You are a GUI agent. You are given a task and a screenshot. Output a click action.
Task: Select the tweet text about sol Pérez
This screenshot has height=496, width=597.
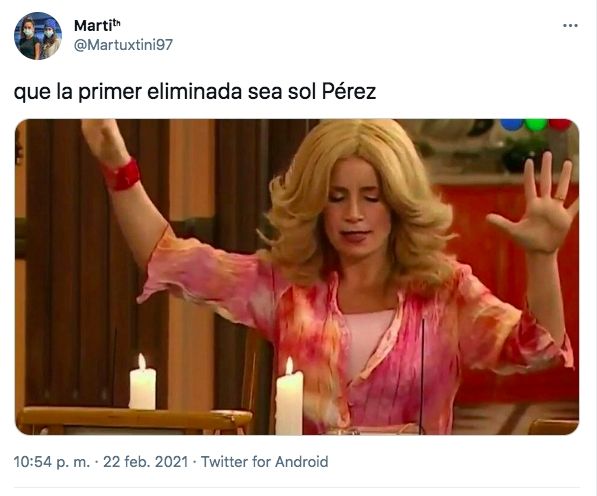tap(195, 92)
